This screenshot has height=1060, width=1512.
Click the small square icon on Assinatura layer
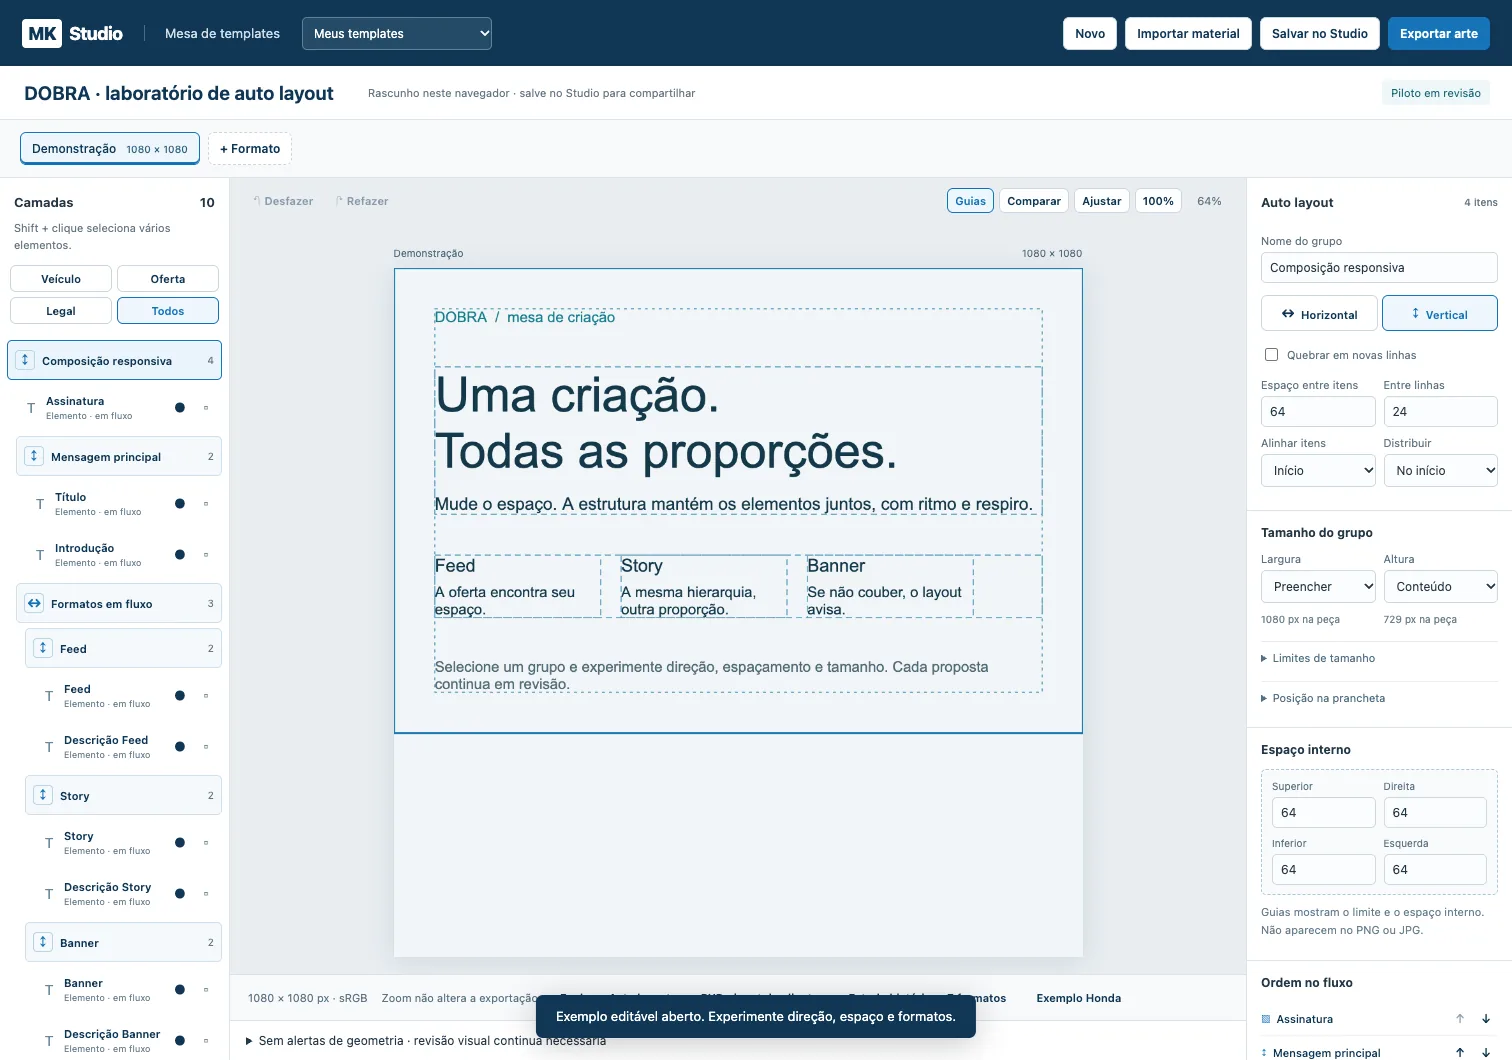coord(206,407)
